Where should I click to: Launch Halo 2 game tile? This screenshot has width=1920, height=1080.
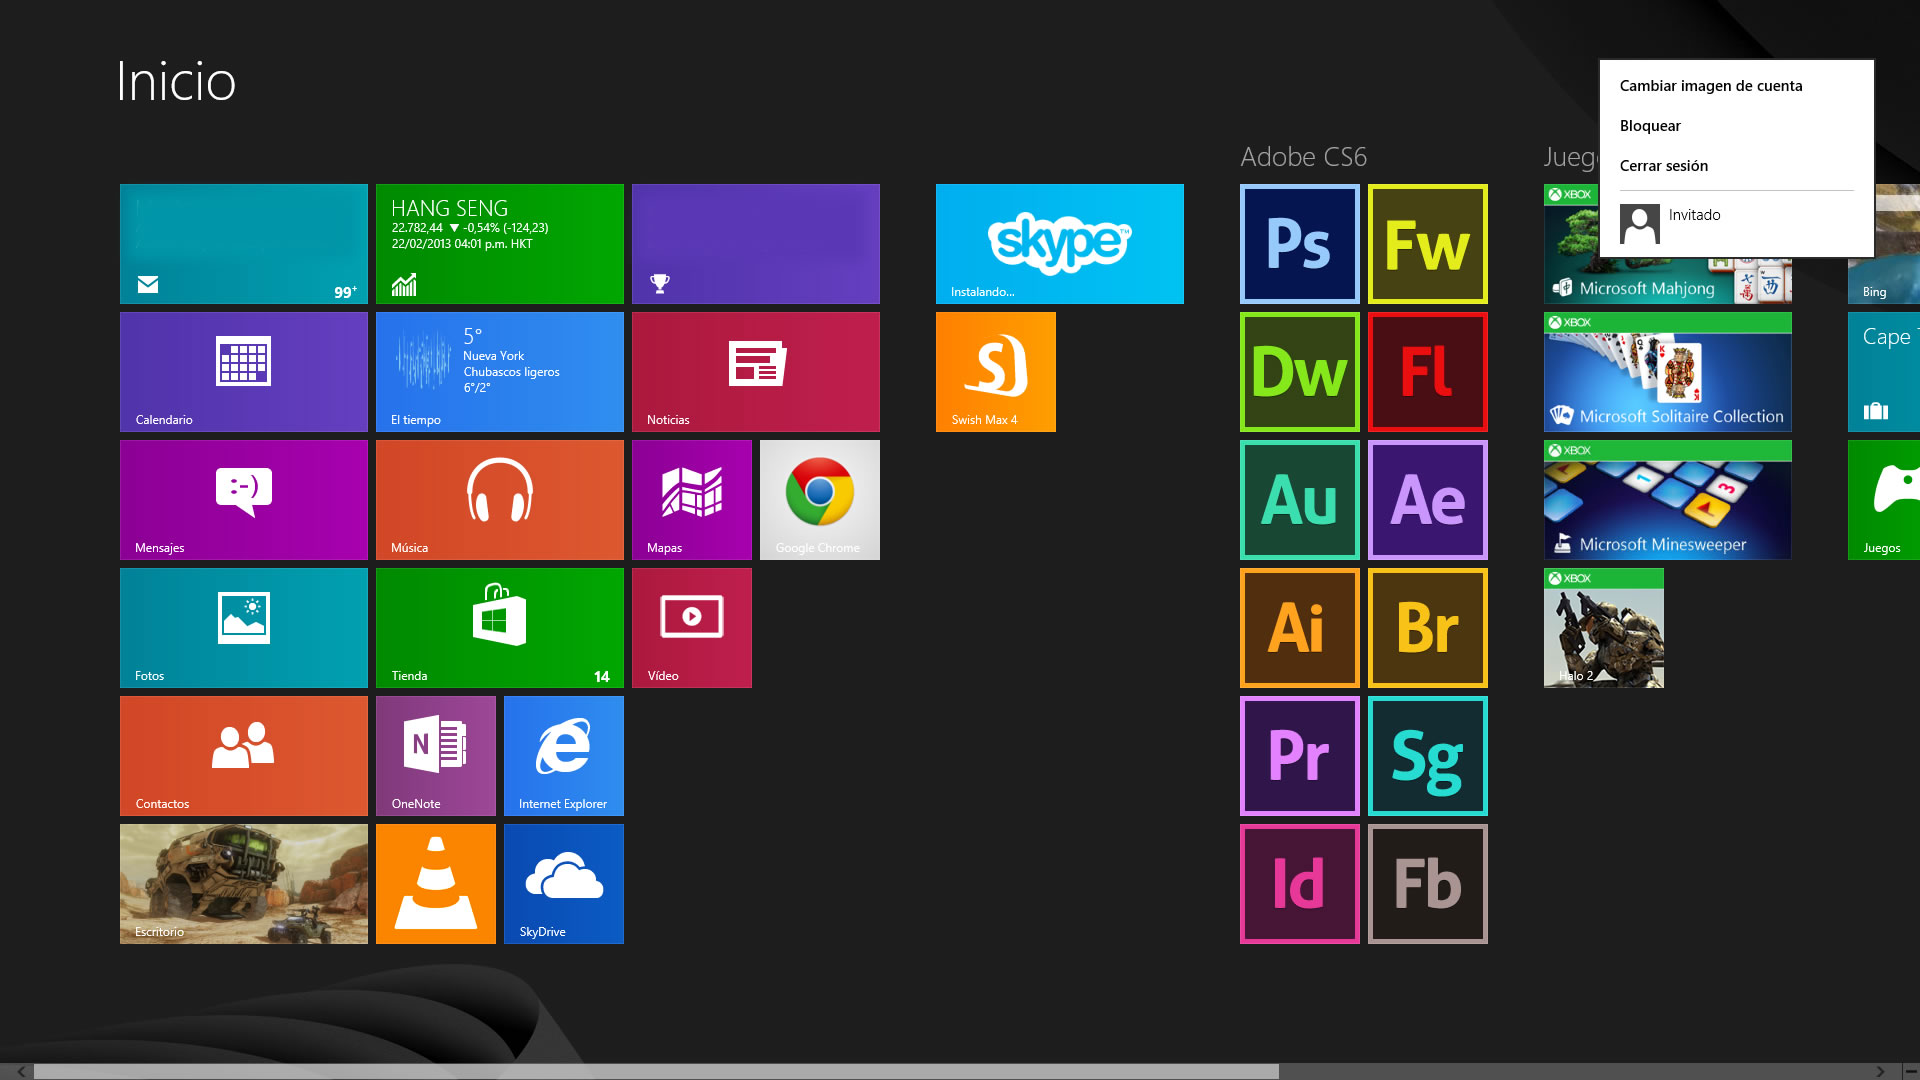coord(1604,628)
